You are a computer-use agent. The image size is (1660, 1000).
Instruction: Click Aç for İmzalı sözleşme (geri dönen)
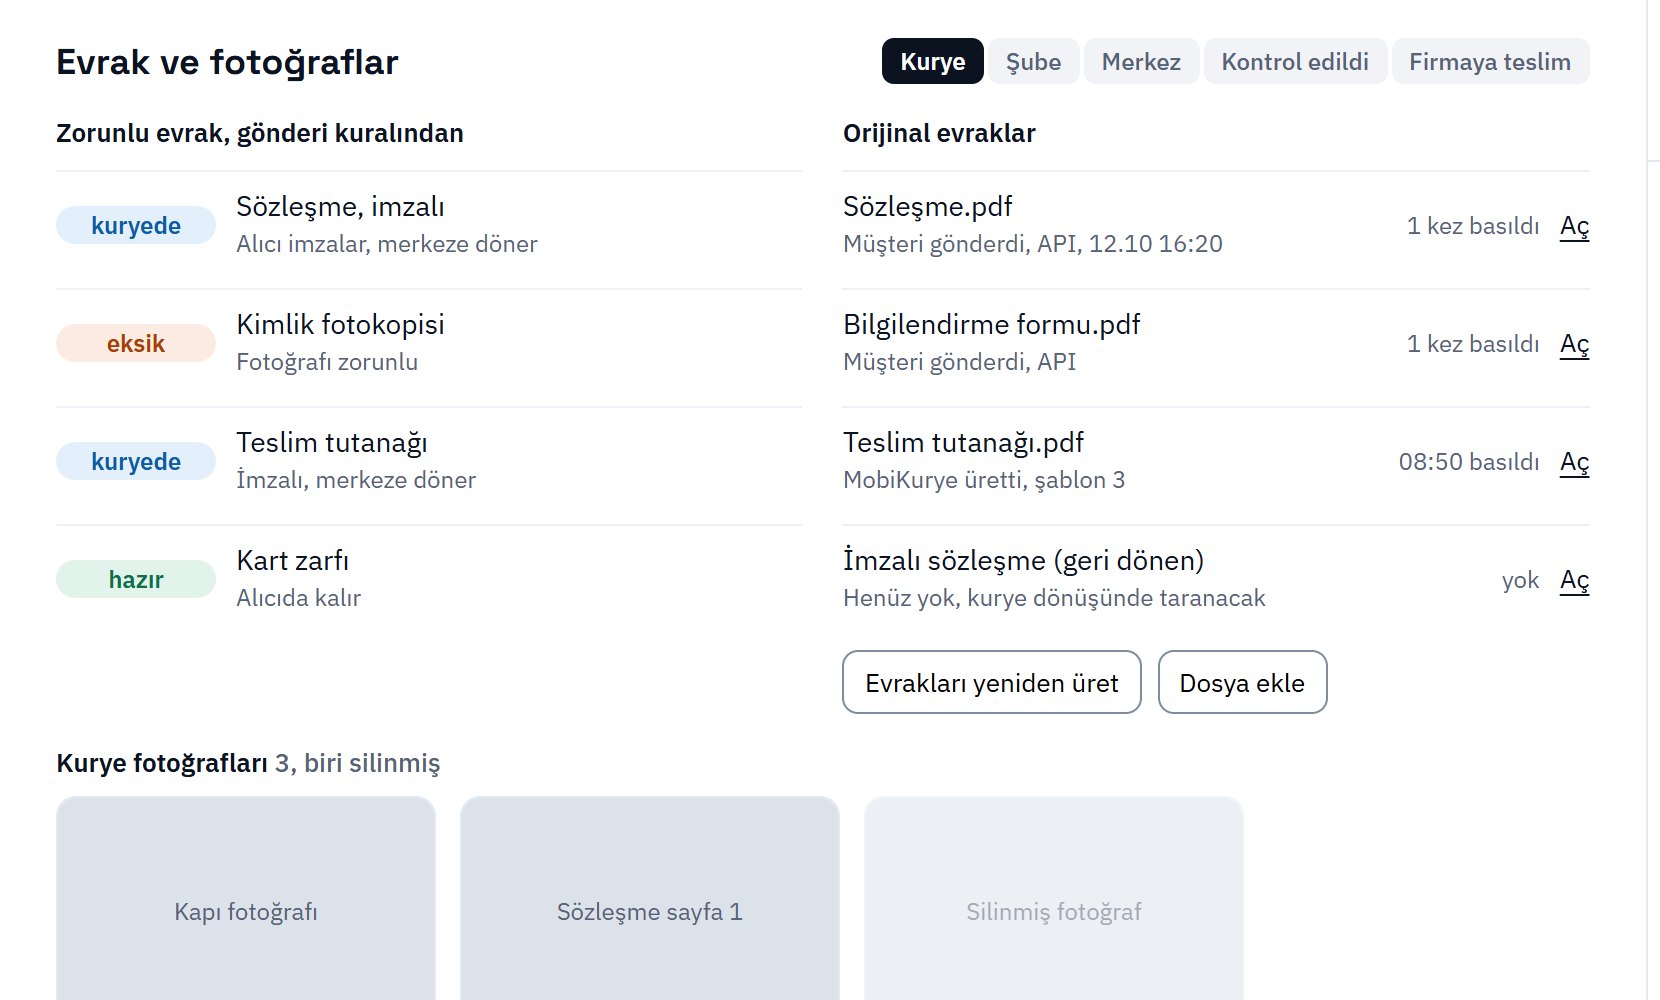[x=1574, y=580]
